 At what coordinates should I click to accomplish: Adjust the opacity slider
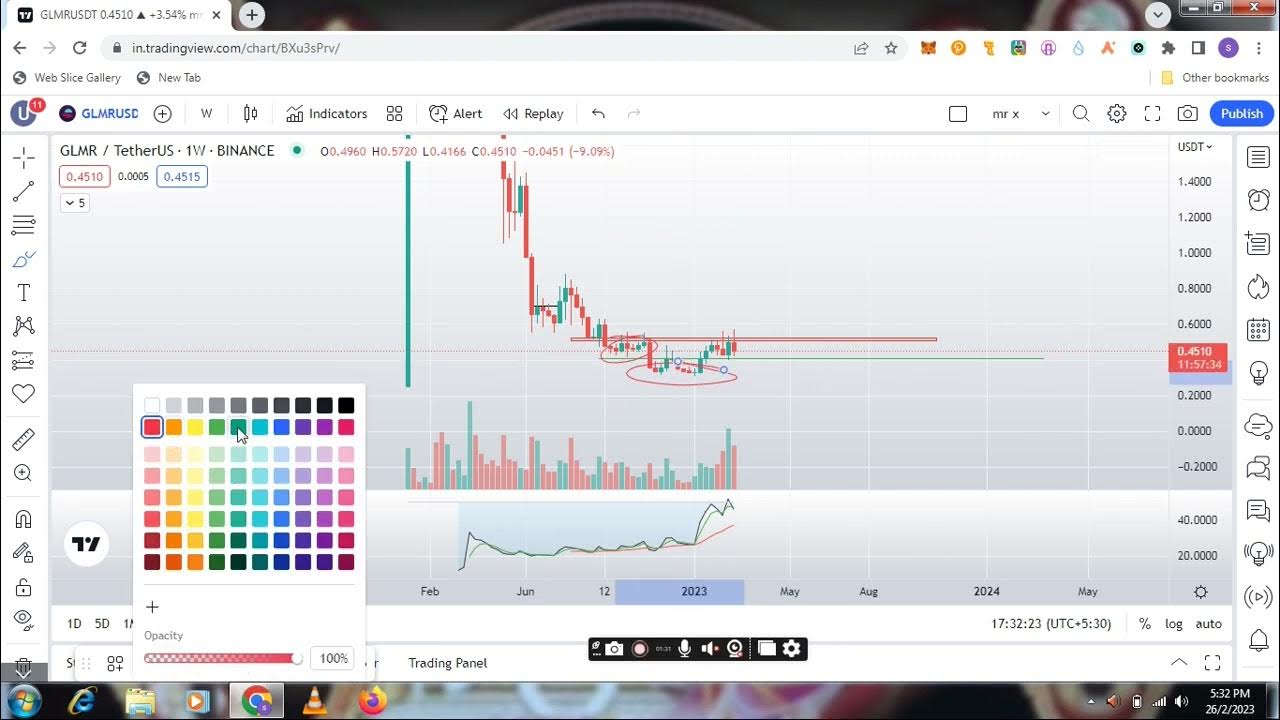pos(223,658)
